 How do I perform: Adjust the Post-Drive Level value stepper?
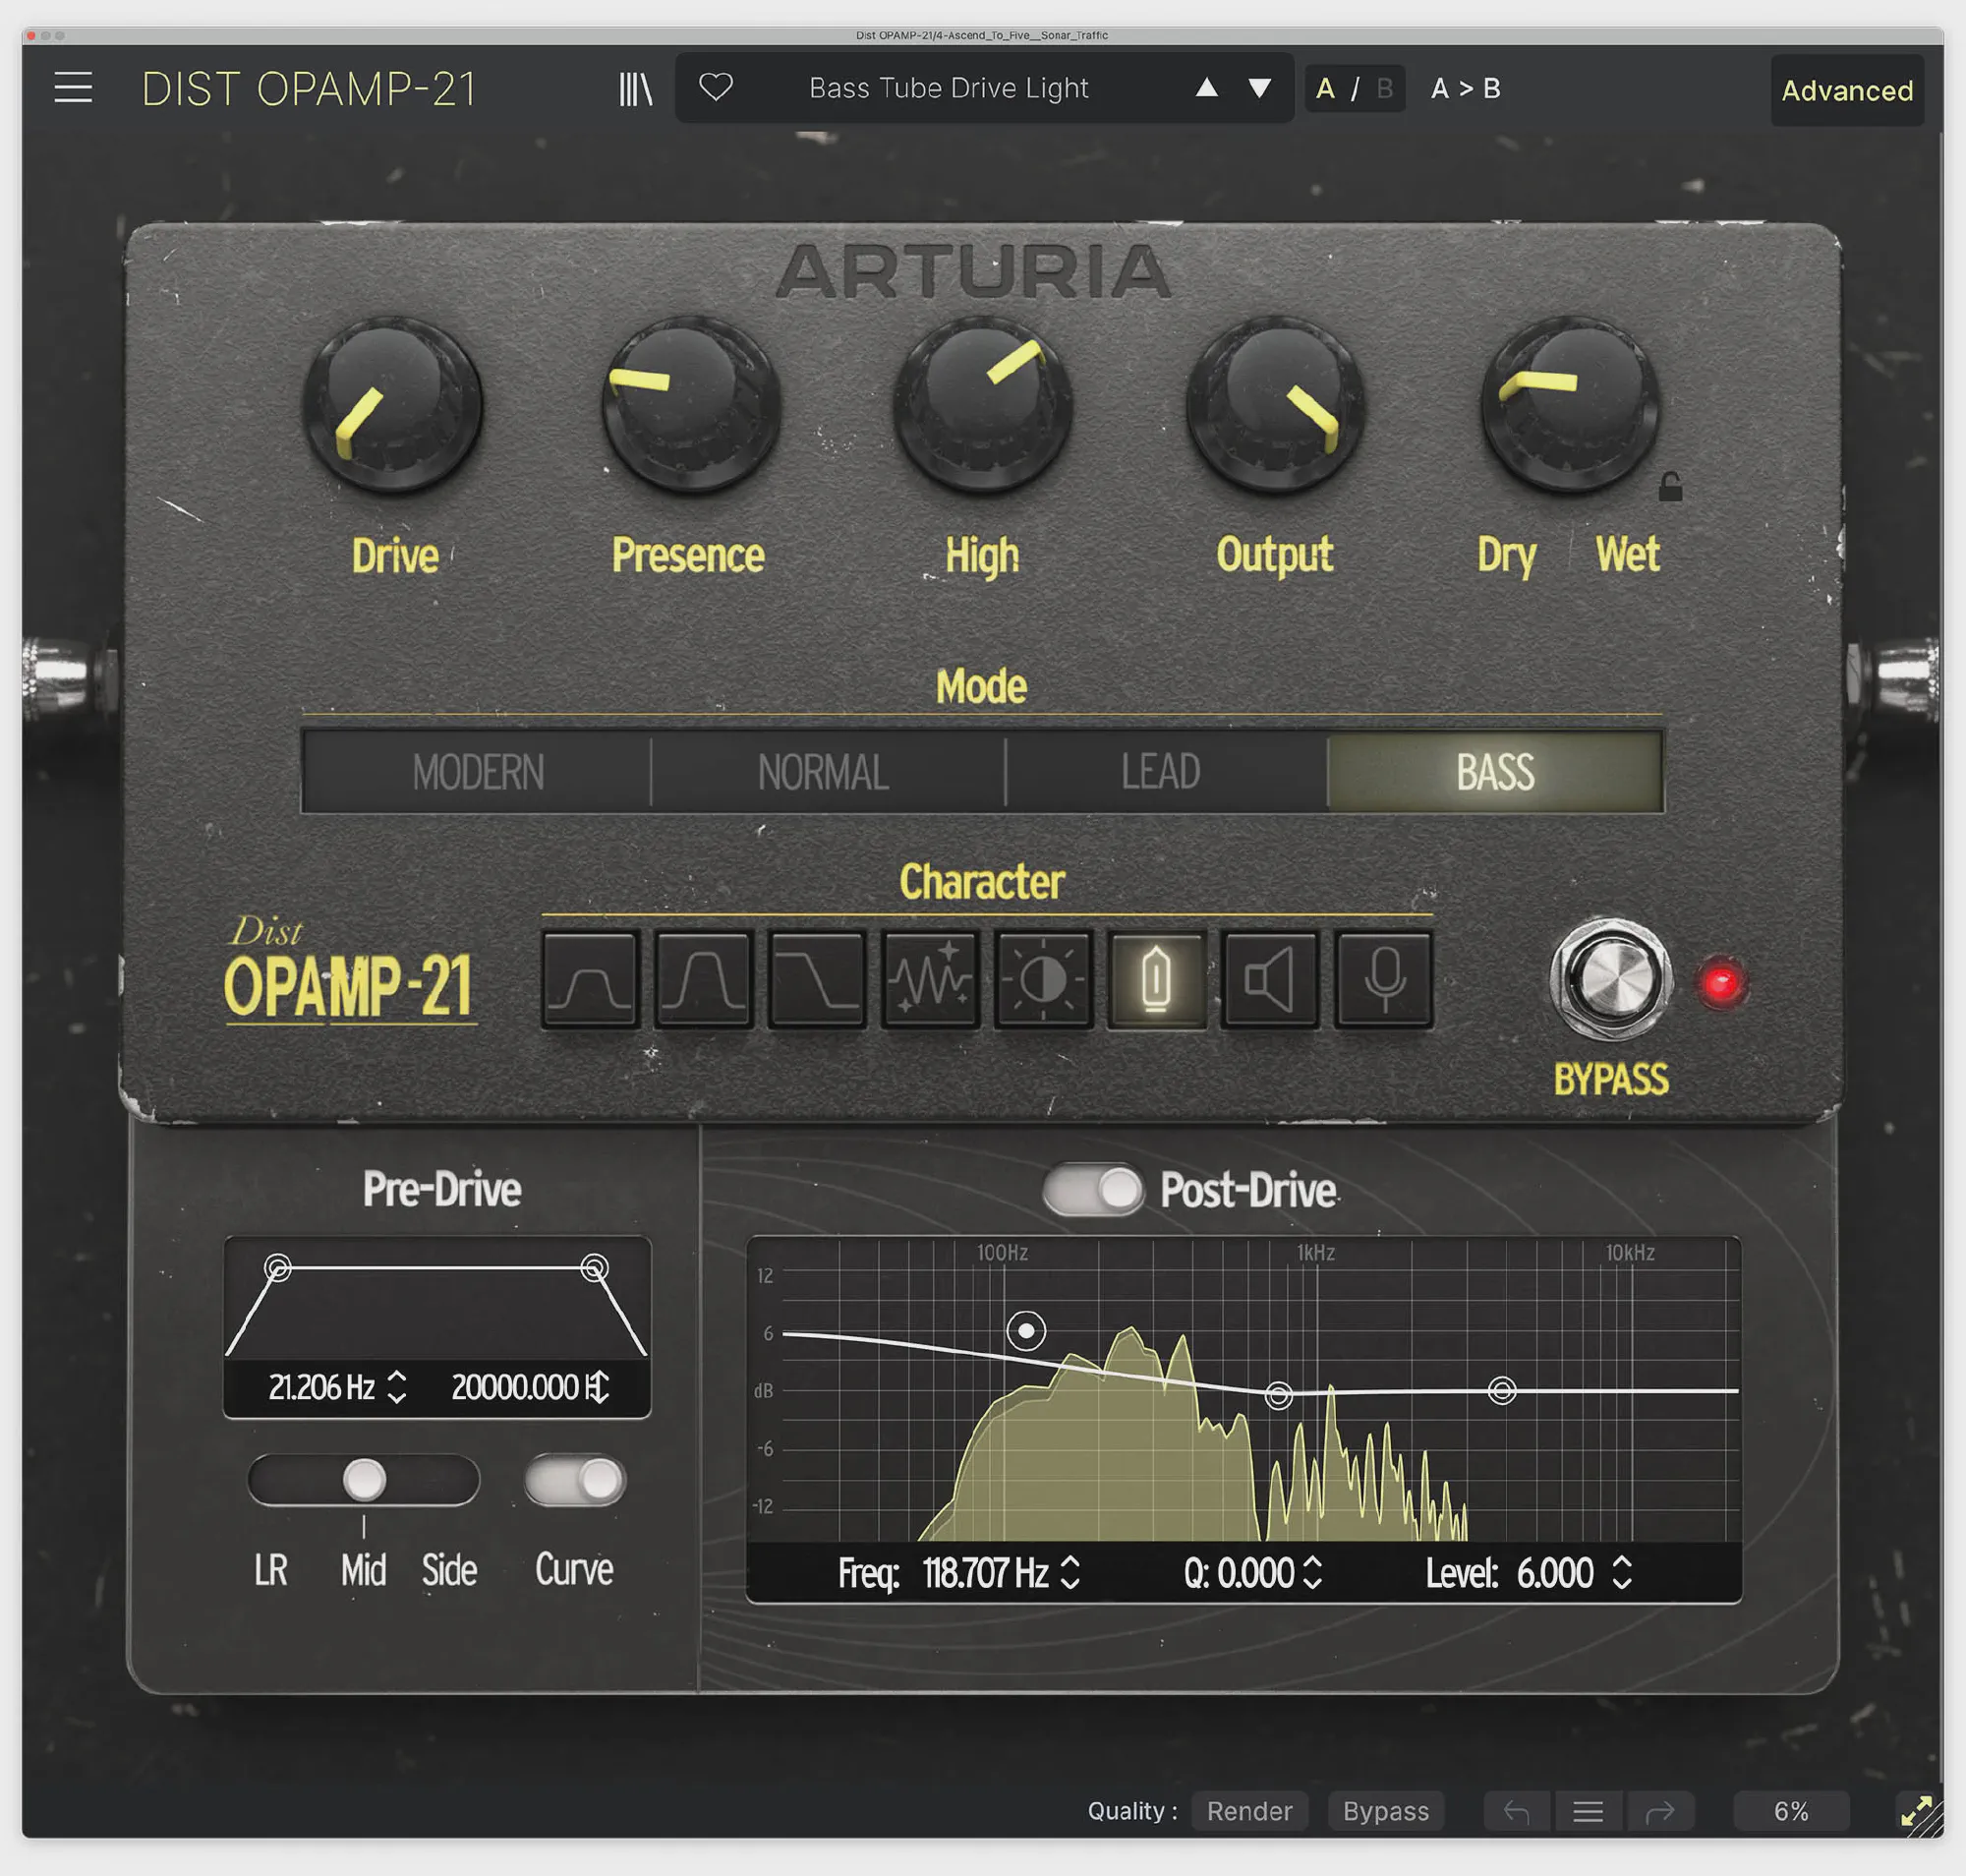pyautogui.click(x=1622, y=1572)
